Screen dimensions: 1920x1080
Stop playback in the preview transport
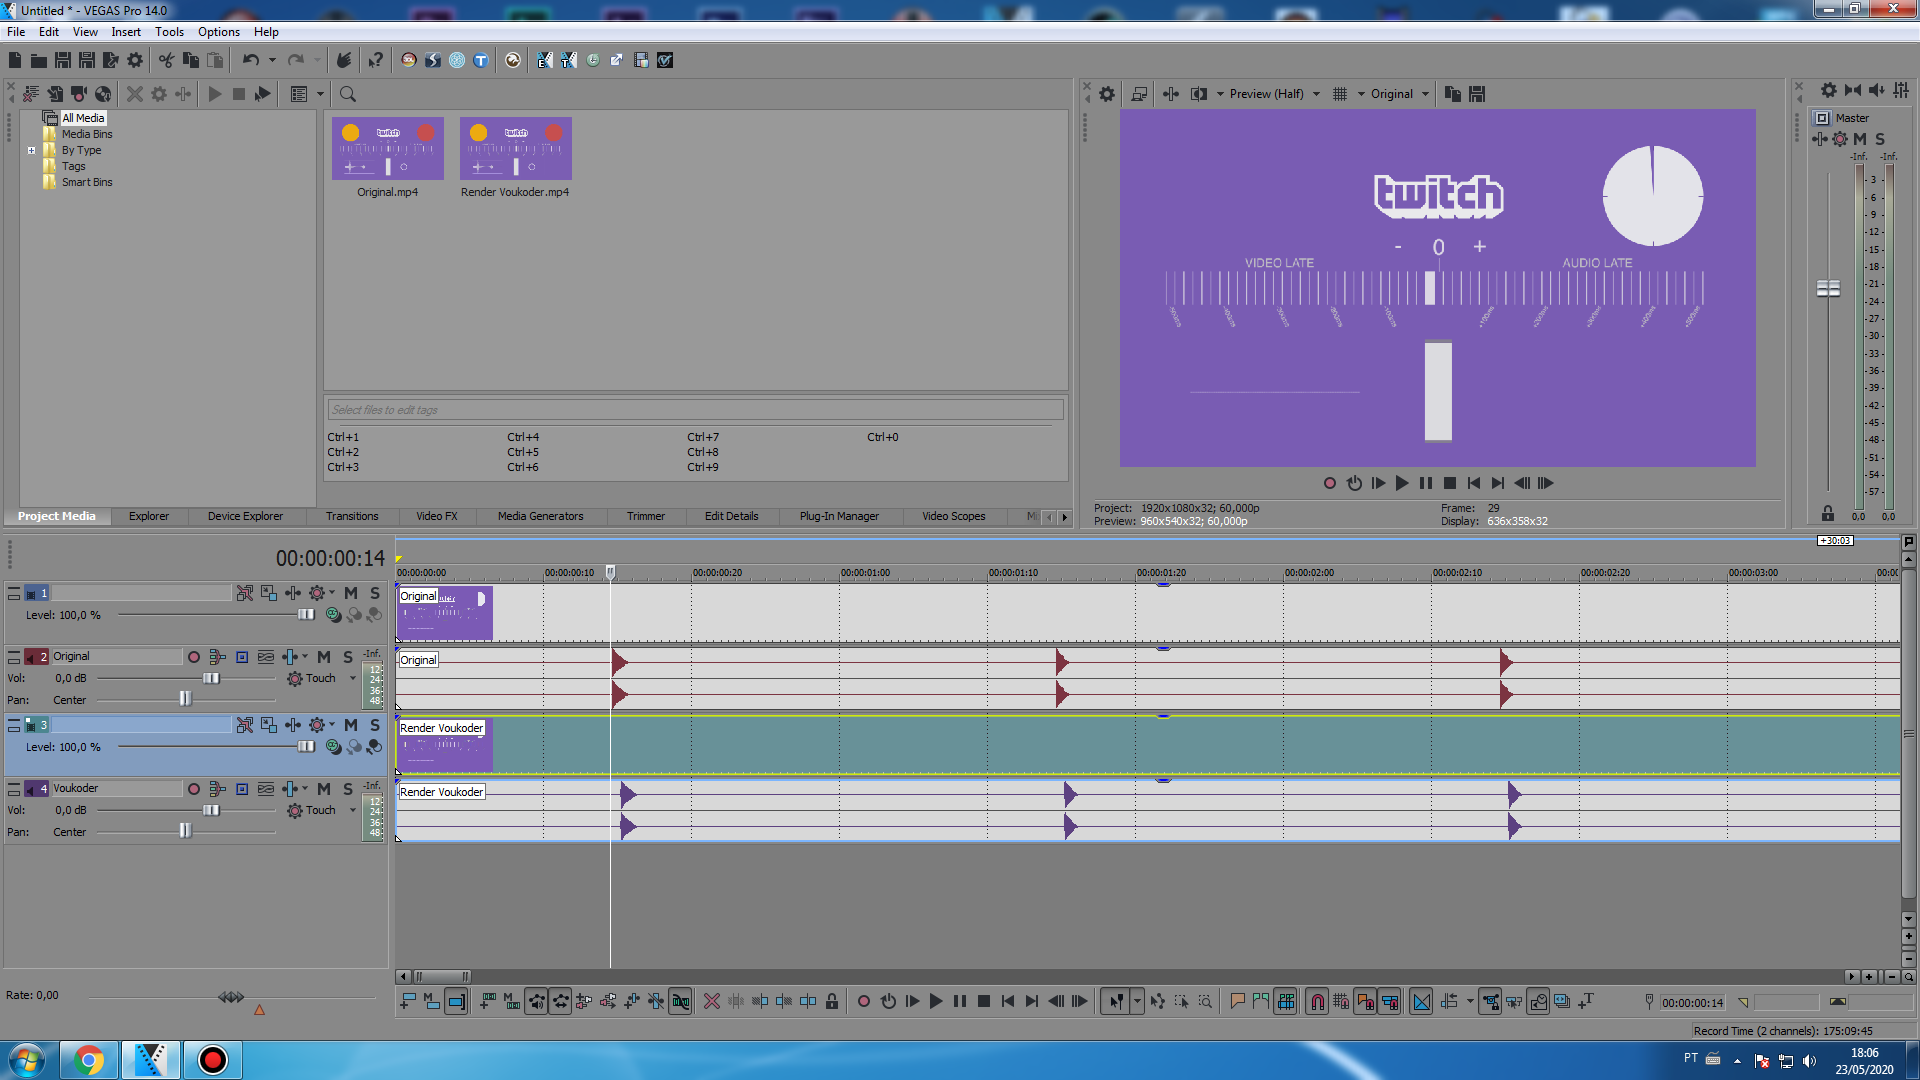[1450, 483]
